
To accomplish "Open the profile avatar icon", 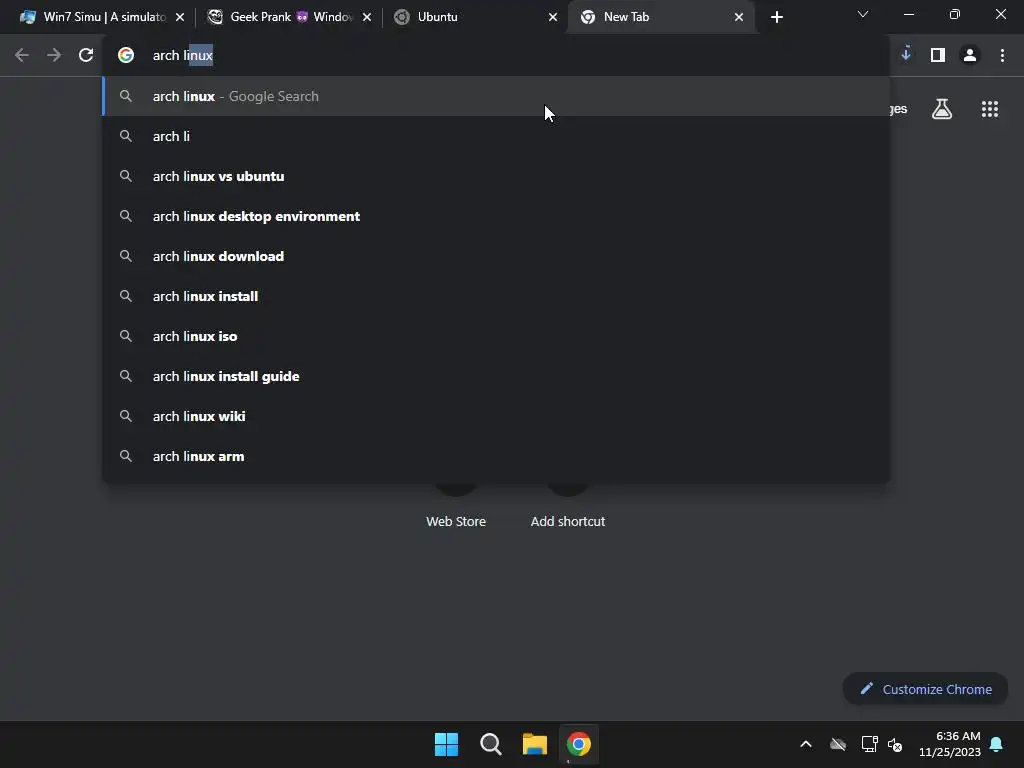I will click(x=970, y=56).
